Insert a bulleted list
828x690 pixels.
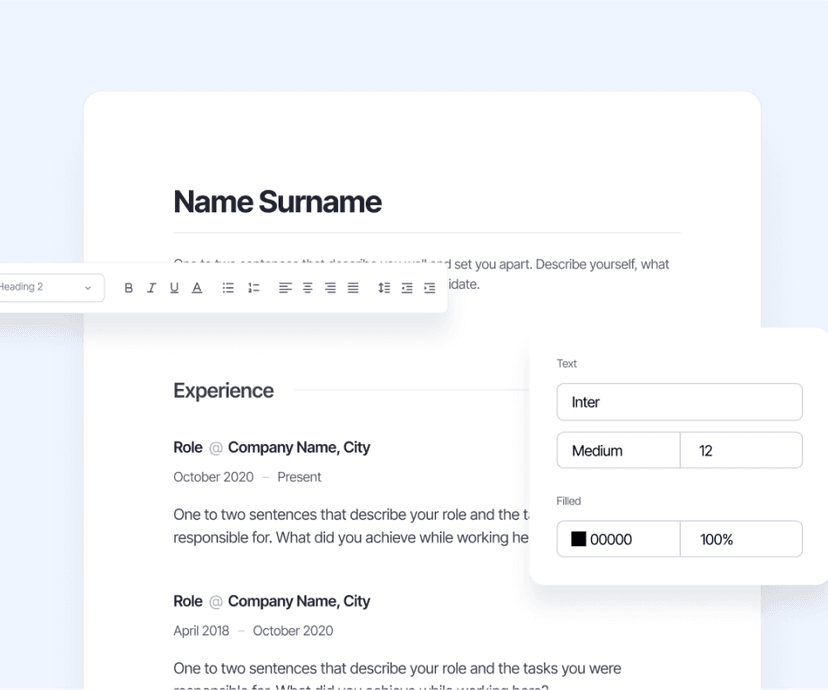tap(227, 287)
